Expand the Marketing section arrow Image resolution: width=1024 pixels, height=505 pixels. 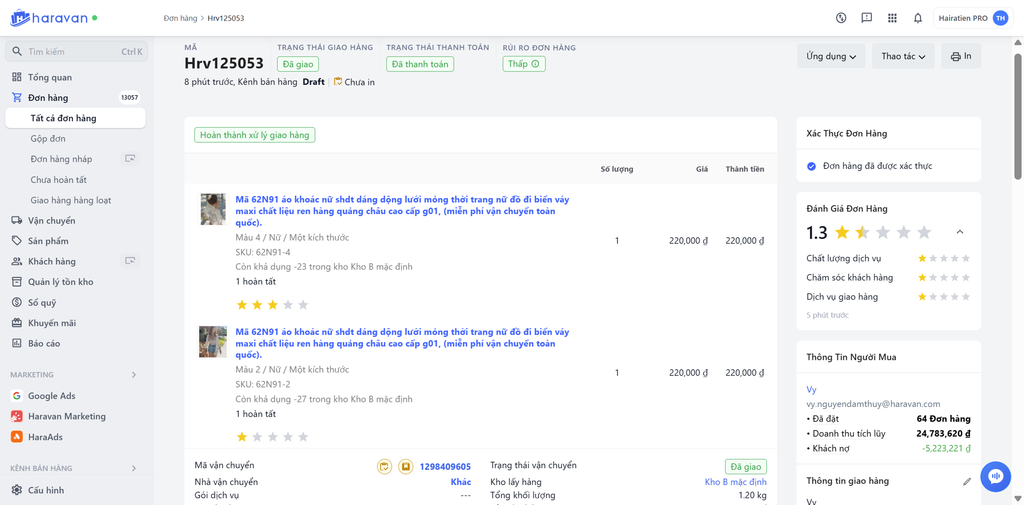coord(134,375)
